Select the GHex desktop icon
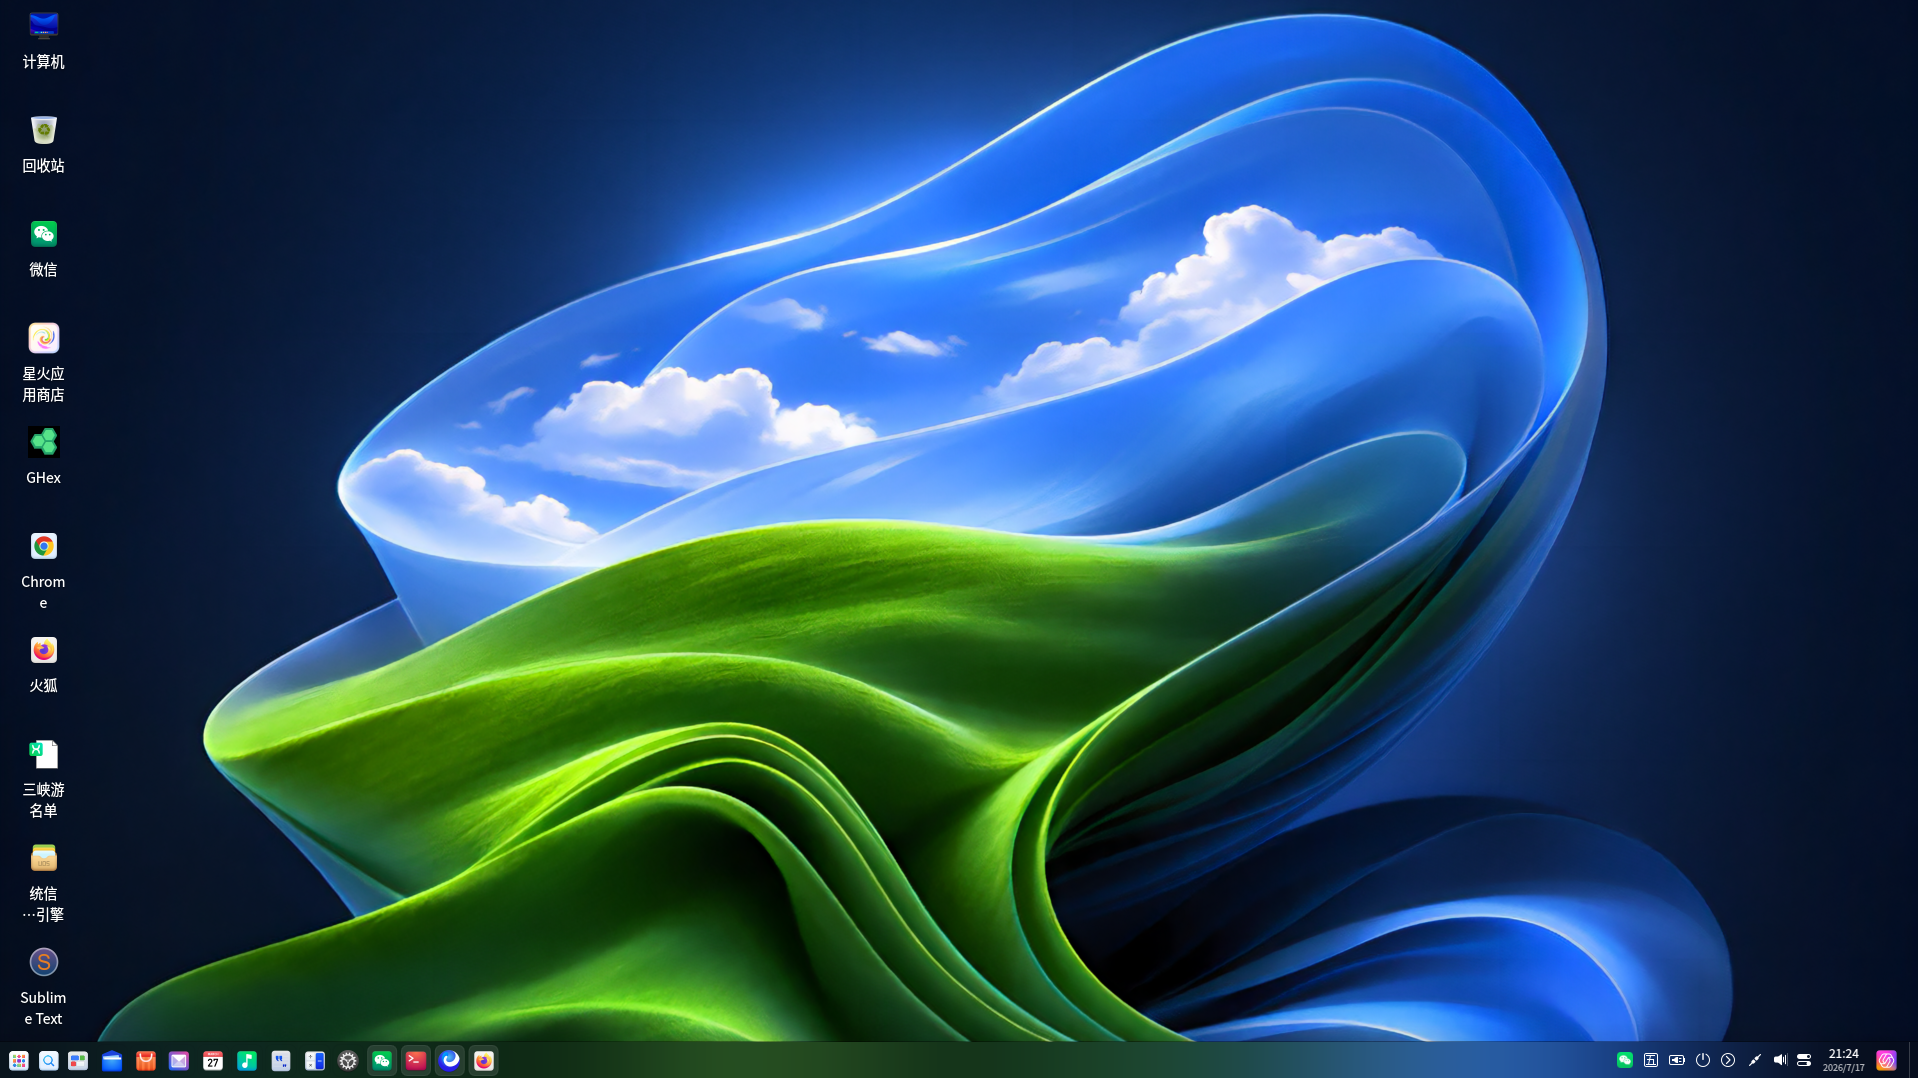This screenshot has width=1918, height=1078. [x=43, y=456]
